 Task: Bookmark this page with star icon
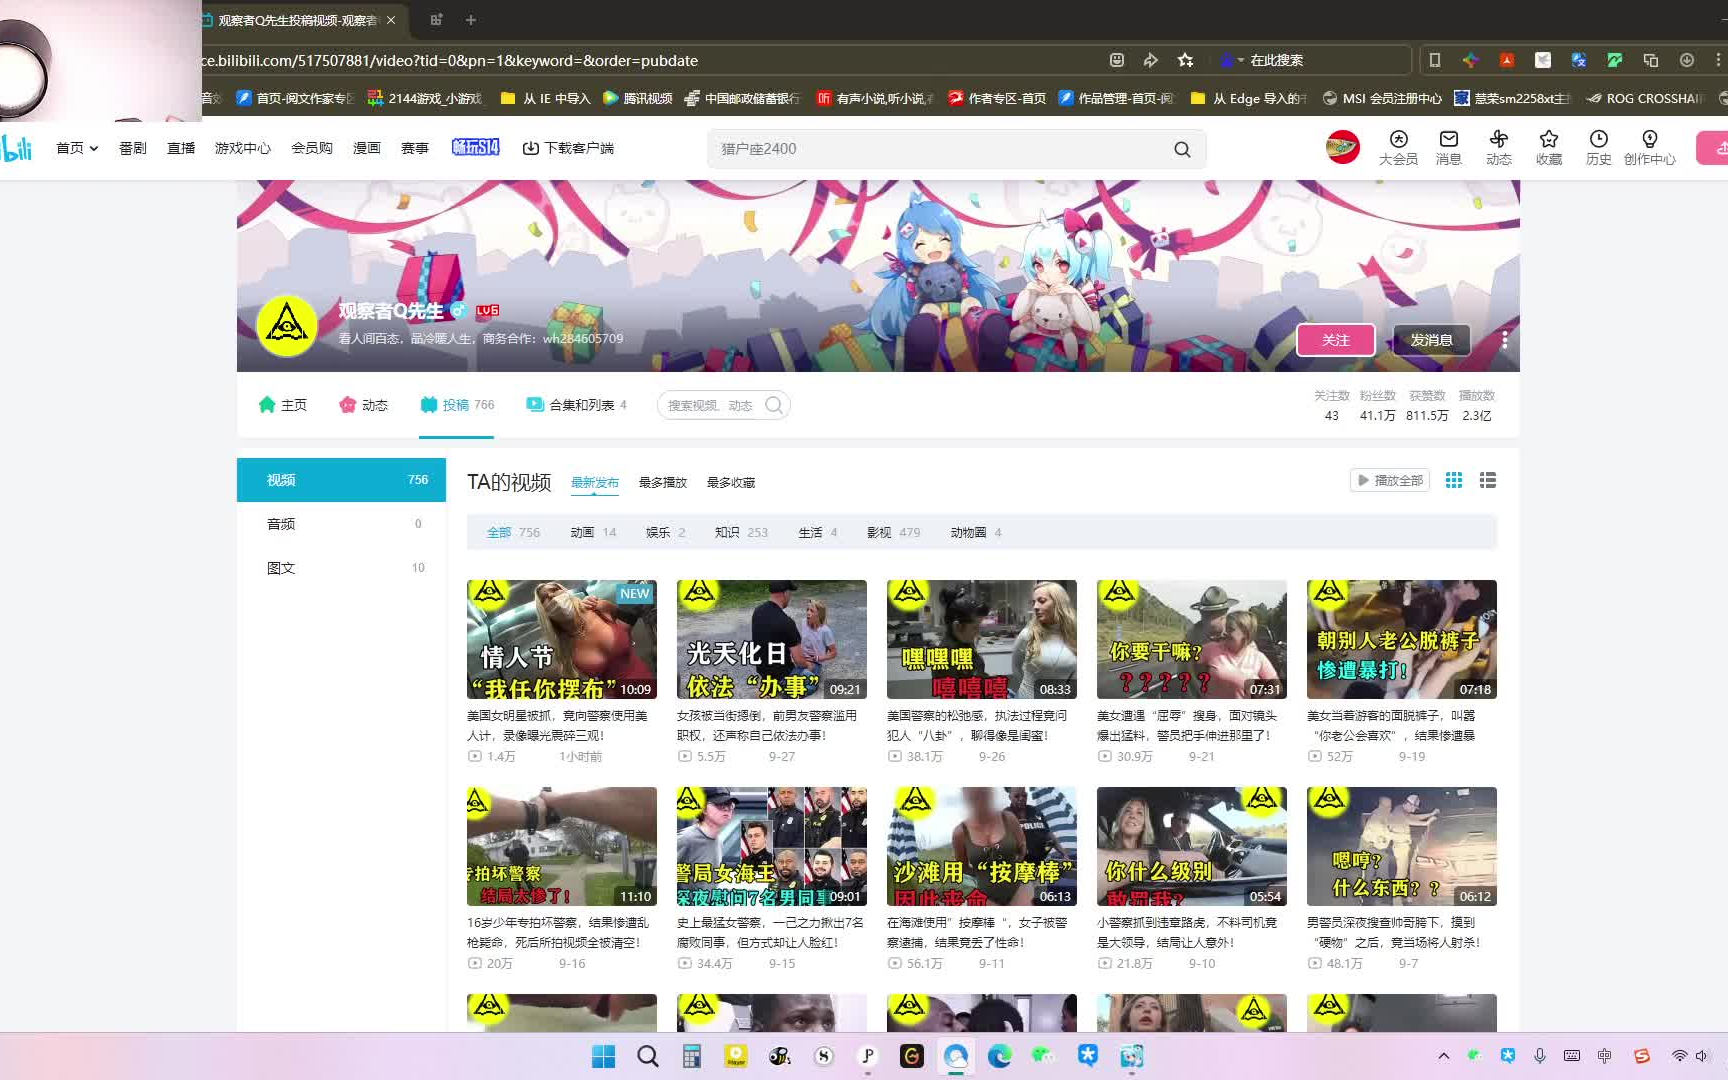tap(1186, 60)
